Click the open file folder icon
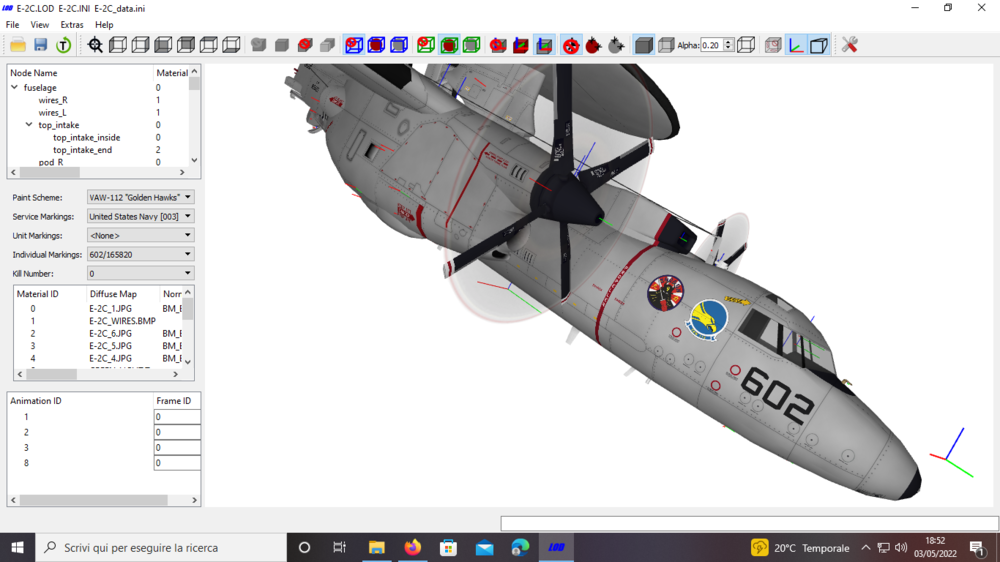The height and width of the screenshot is (562, 1000). tap(18, 45)
